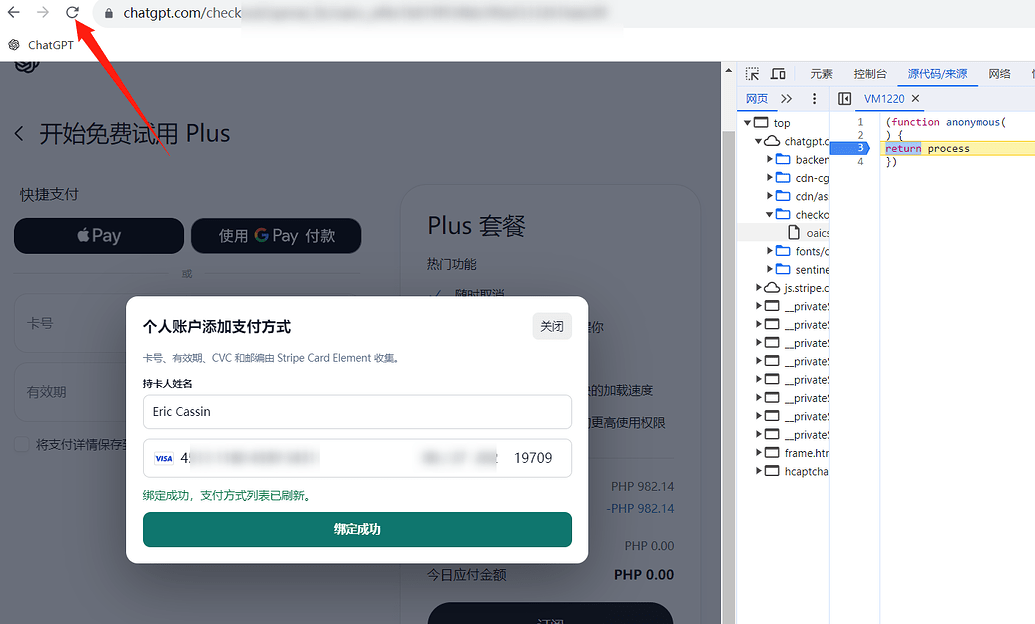Click the -PHP 982.14 discount text
Screen dimensions: 1035x624
pos(640,508)
